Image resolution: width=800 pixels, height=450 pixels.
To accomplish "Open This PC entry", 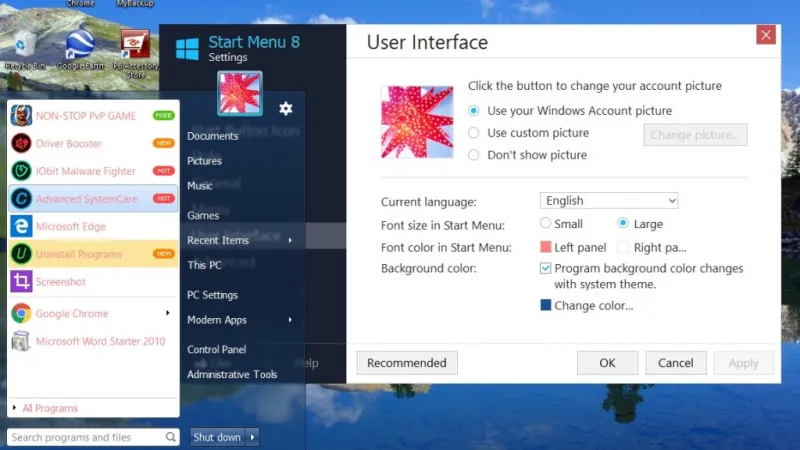I will pyautogui.click(x=204, y=265).
